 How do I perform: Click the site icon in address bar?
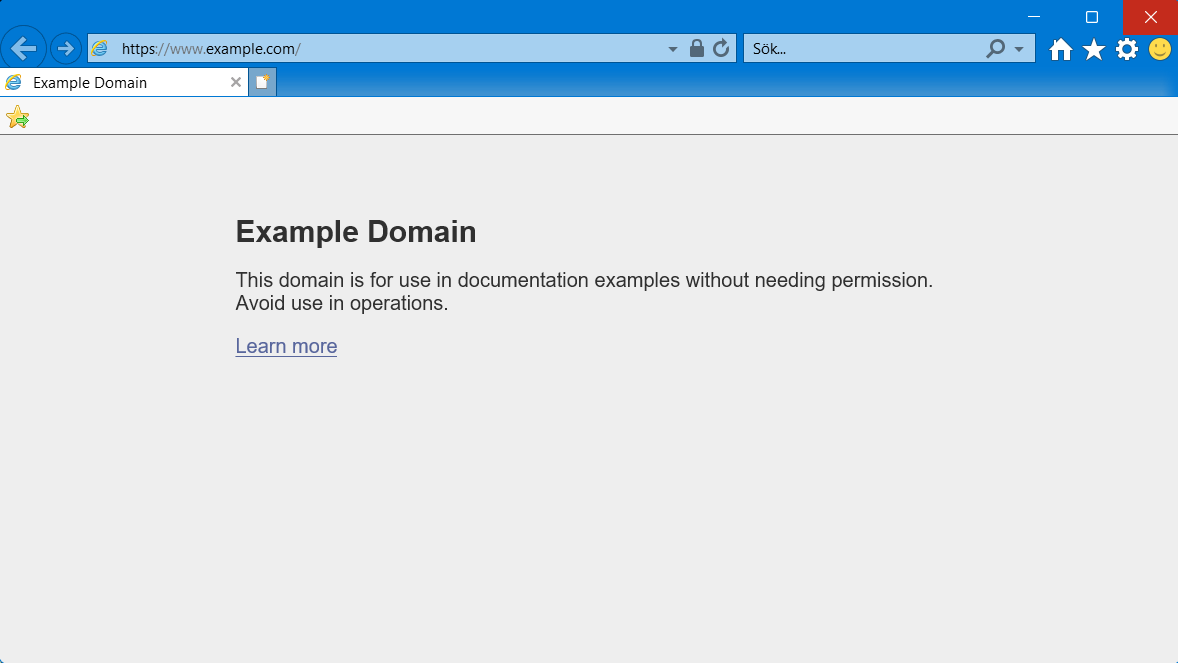click(x=100, y=49)
